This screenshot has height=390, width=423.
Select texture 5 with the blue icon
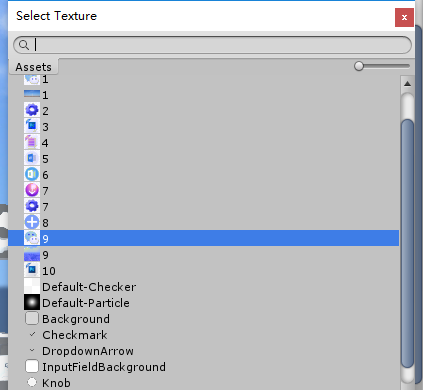point(203,159)
